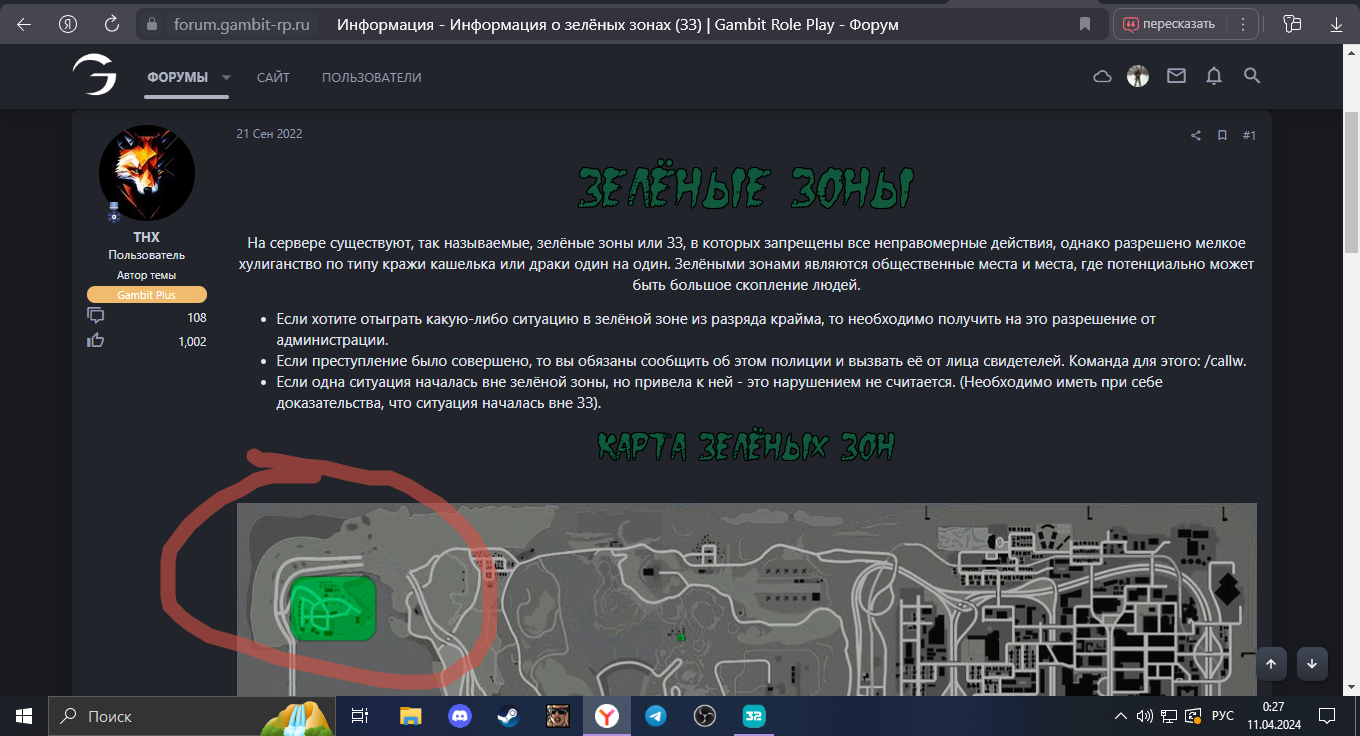1360x736 pixels.
Task: Launch Telegram from the taskbar
Action: [x=656, y=716]
